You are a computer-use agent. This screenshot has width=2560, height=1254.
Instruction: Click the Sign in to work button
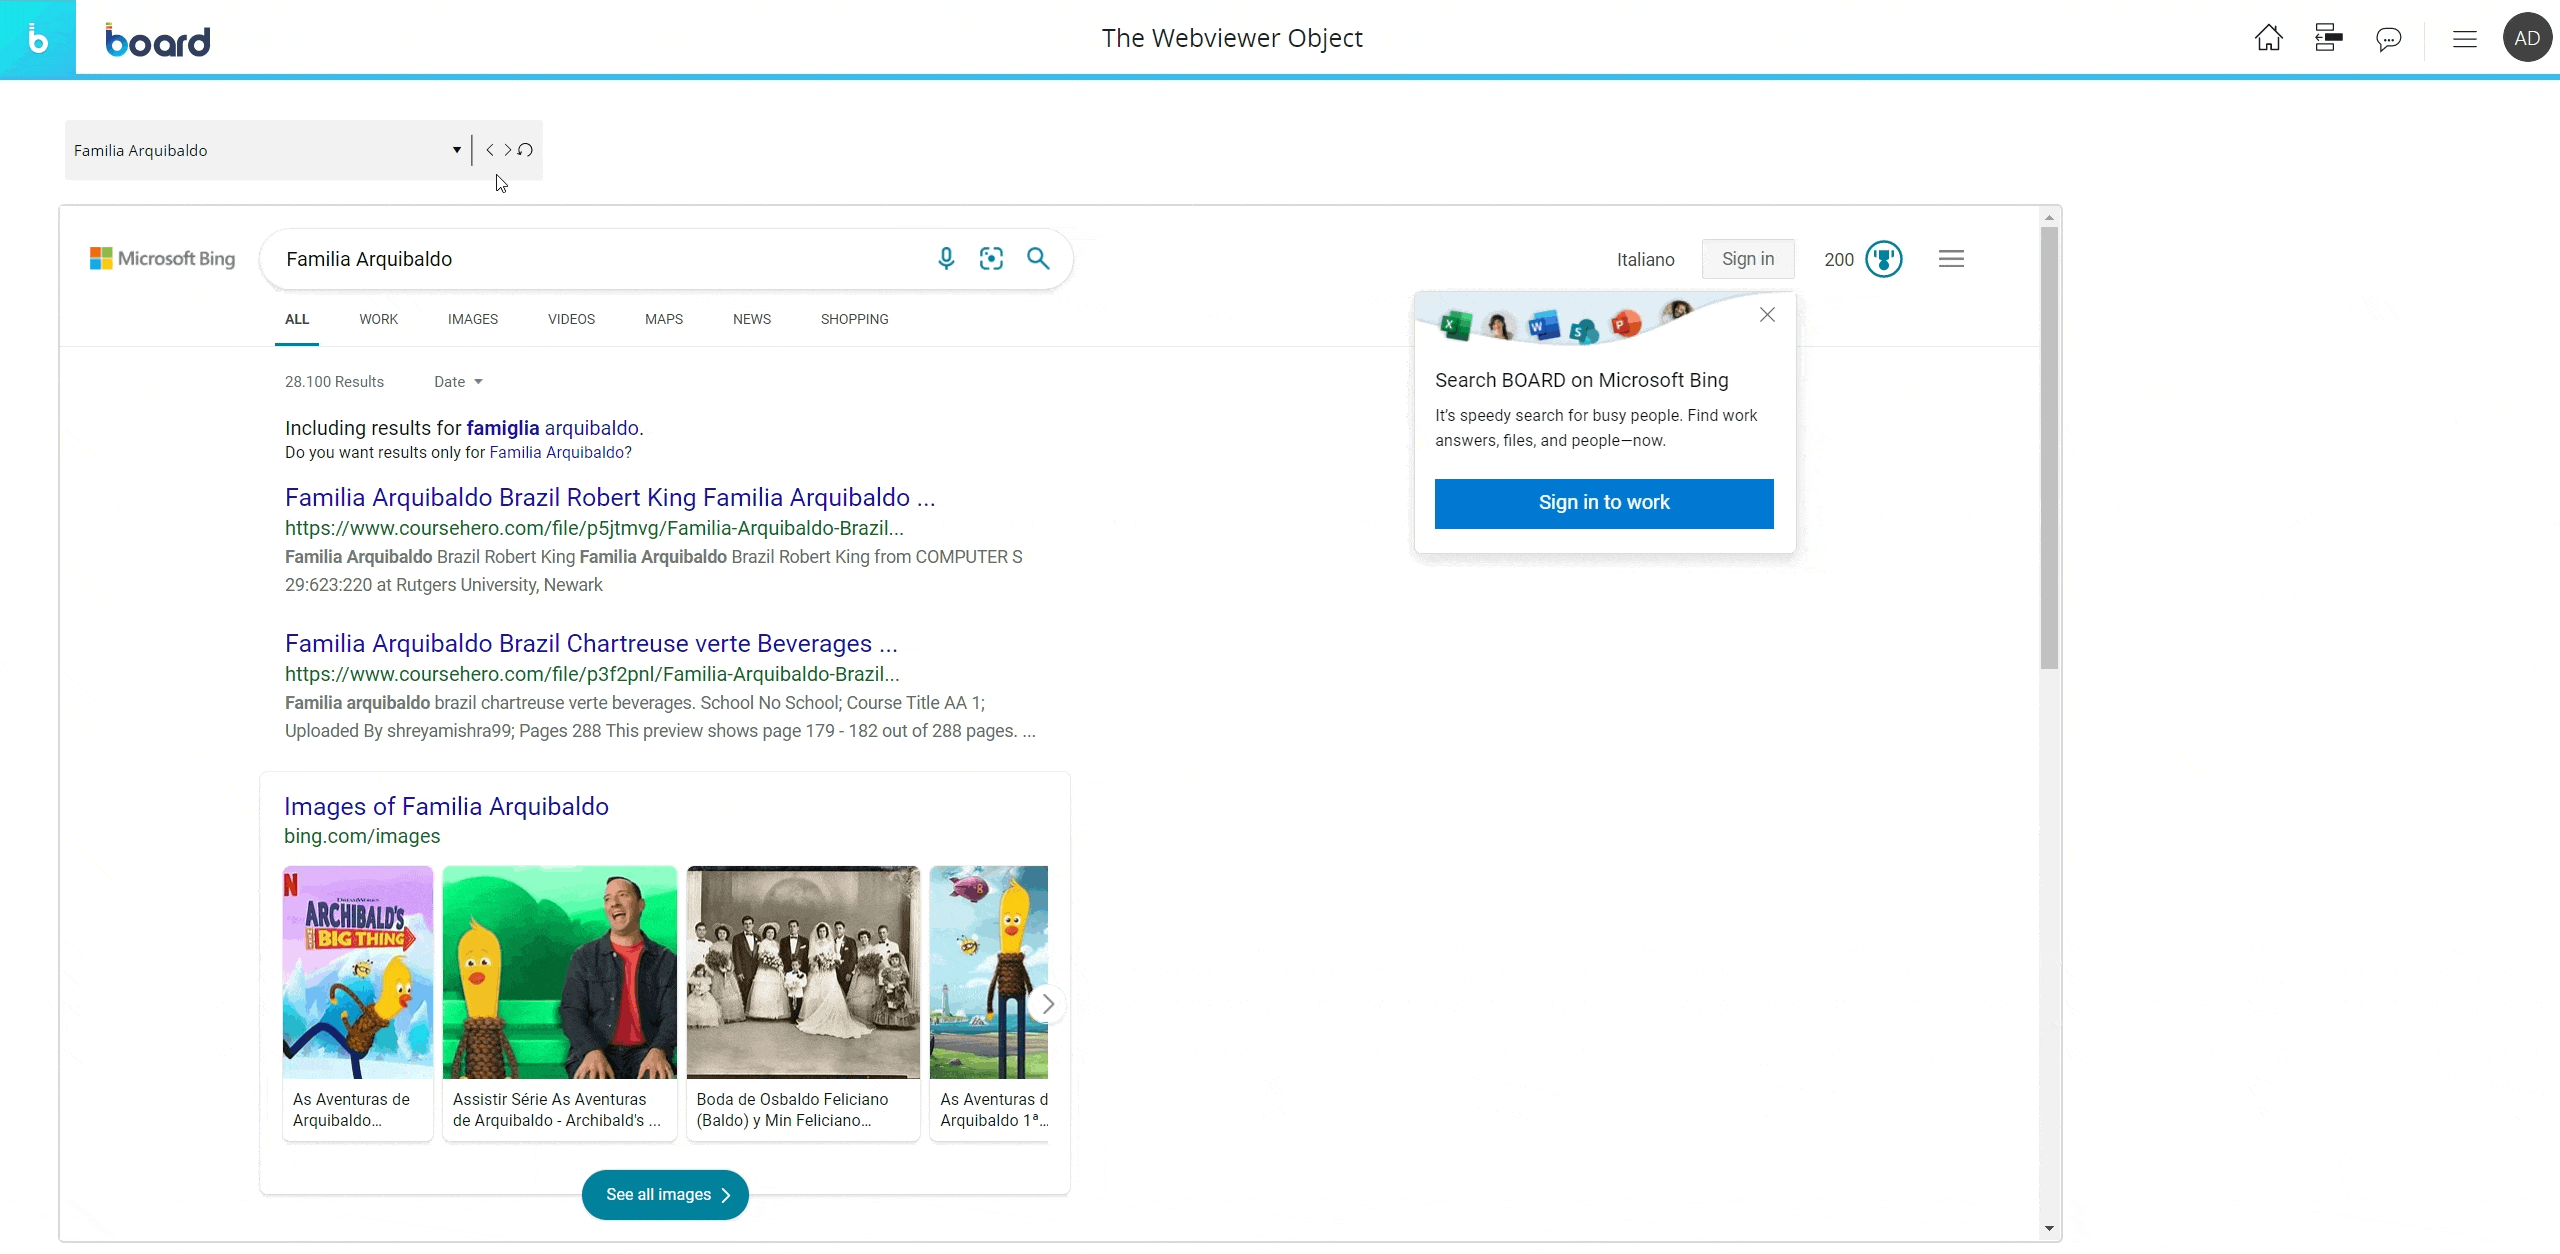click(x=1603, y=503)
